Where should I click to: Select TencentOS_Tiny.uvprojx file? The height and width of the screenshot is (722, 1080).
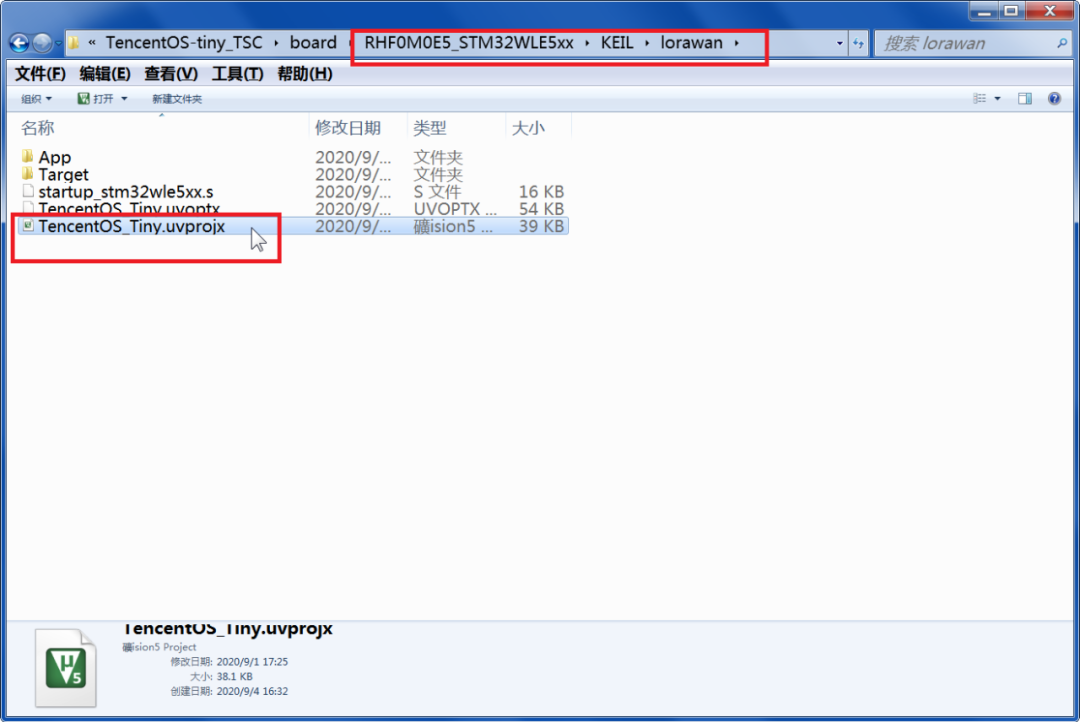[x=132, y=226]
